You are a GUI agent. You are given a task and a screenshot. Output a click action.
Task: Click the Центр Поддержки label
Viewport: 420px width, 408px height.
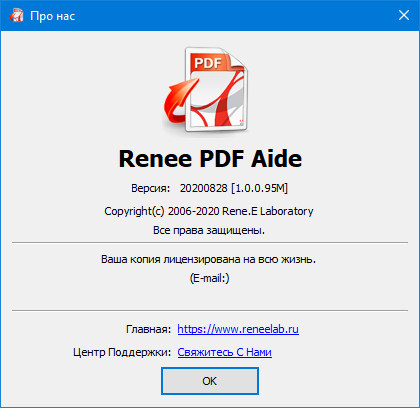pyautogui.click(x=122, y=352)
